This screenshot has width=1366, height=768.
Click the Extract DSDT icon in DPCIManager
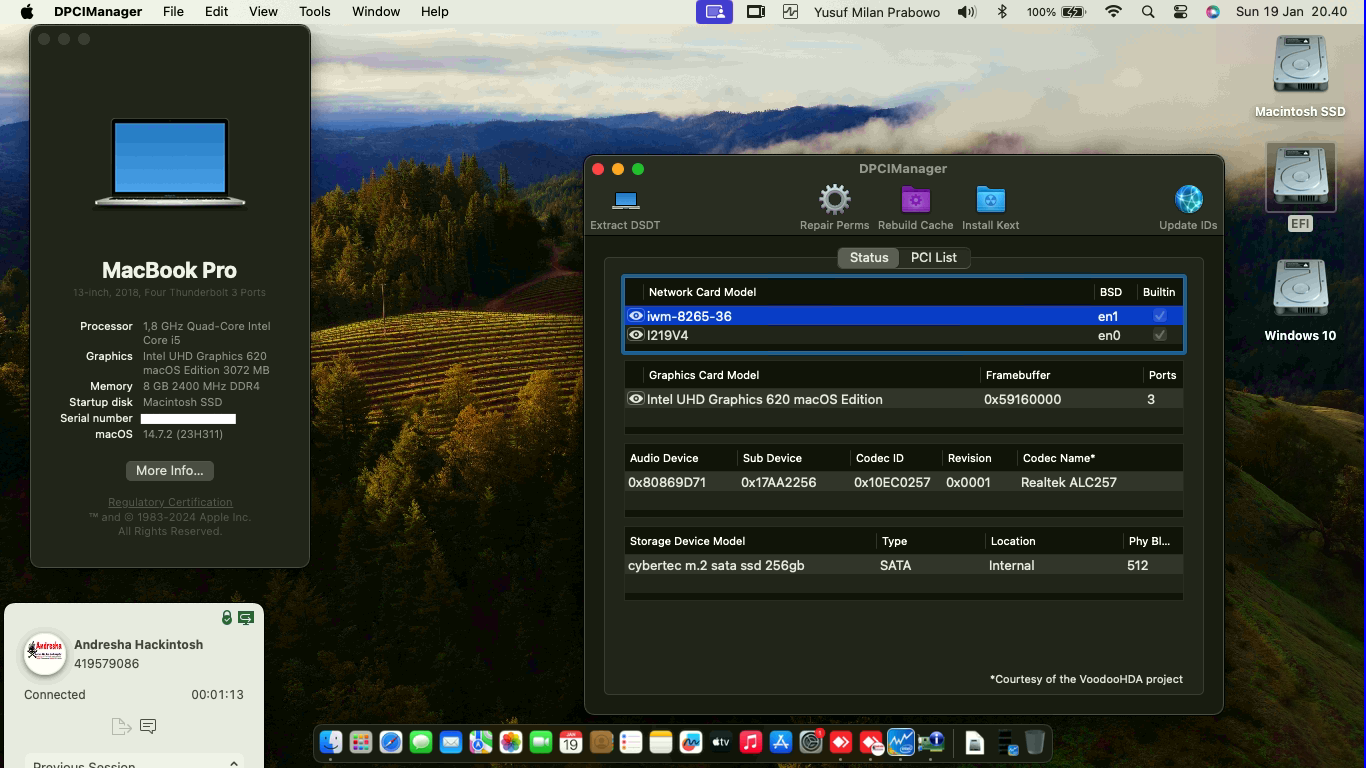coord(625,200)
